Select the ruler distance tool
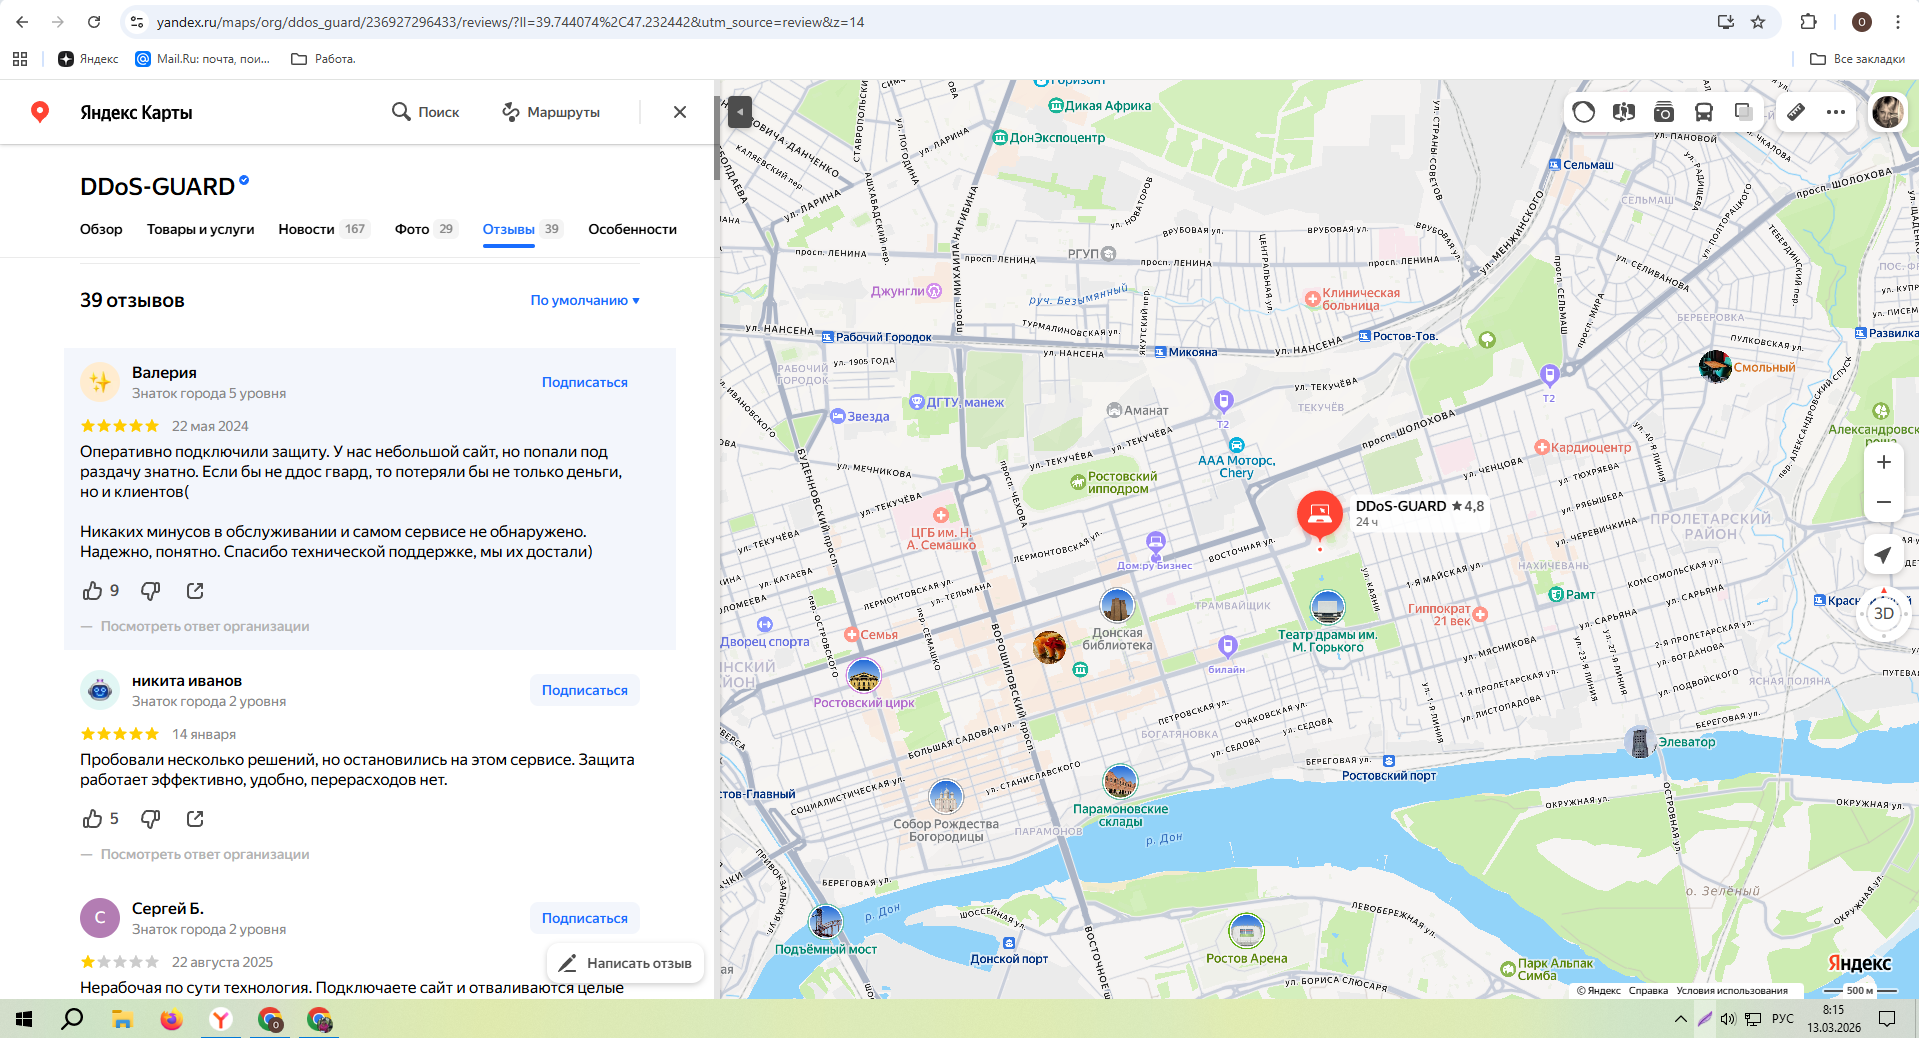This screenshot has width=1919, height=1038. pos(1796,112)
